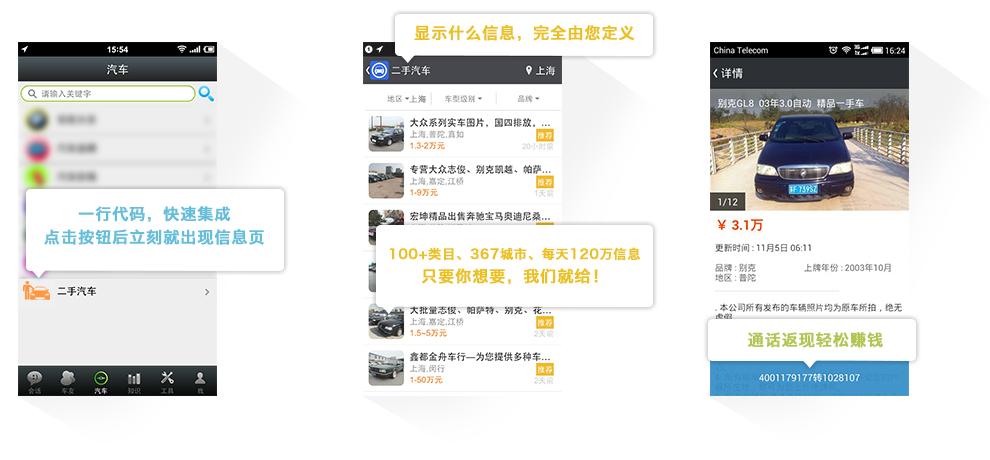Expand the 二手汽车 row chevron
This screenshot has width=990, height=460.
click(207, 292)
